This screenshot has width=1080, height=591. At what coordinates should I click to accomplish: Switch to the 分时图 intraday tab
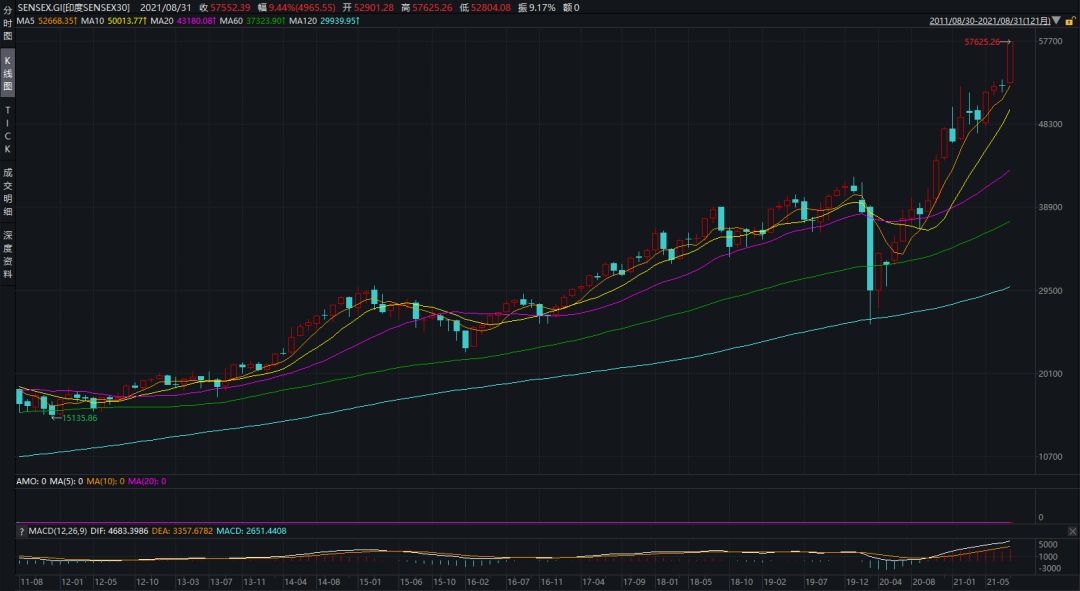[8, 23]
